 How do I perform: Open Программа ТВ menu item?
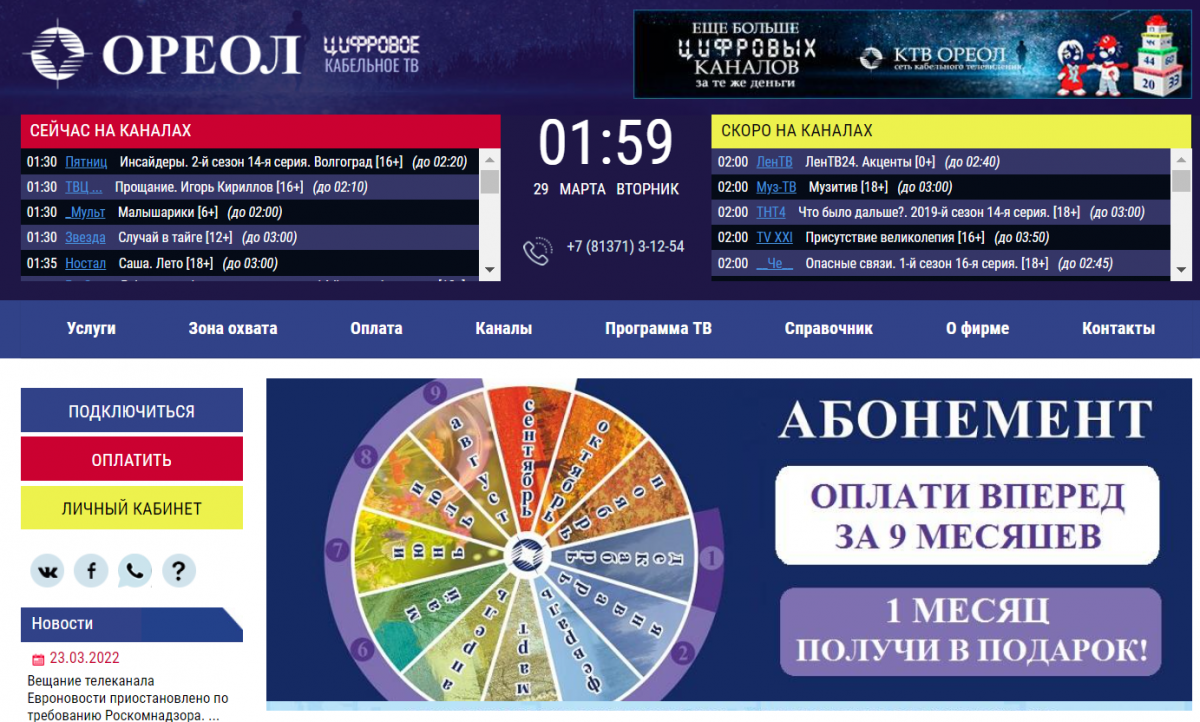click(658, 328)
